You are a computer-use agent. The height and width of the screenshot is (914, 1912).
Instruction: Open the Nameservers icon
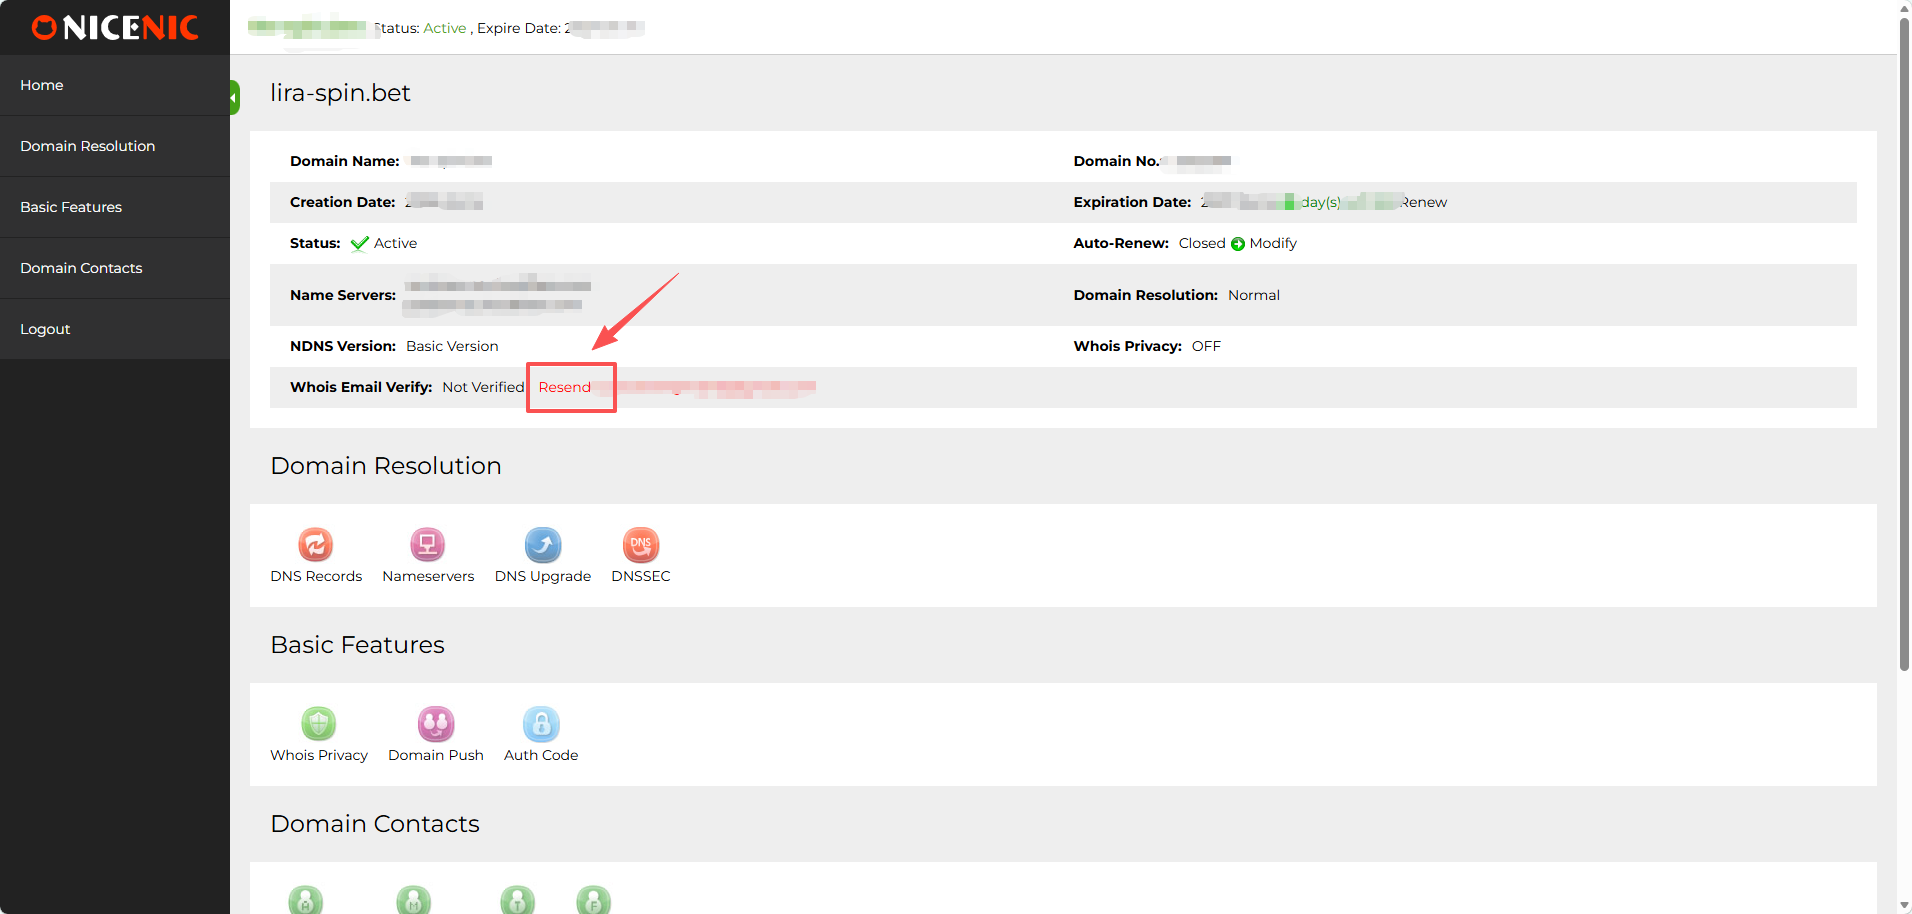tap(427, 545)
